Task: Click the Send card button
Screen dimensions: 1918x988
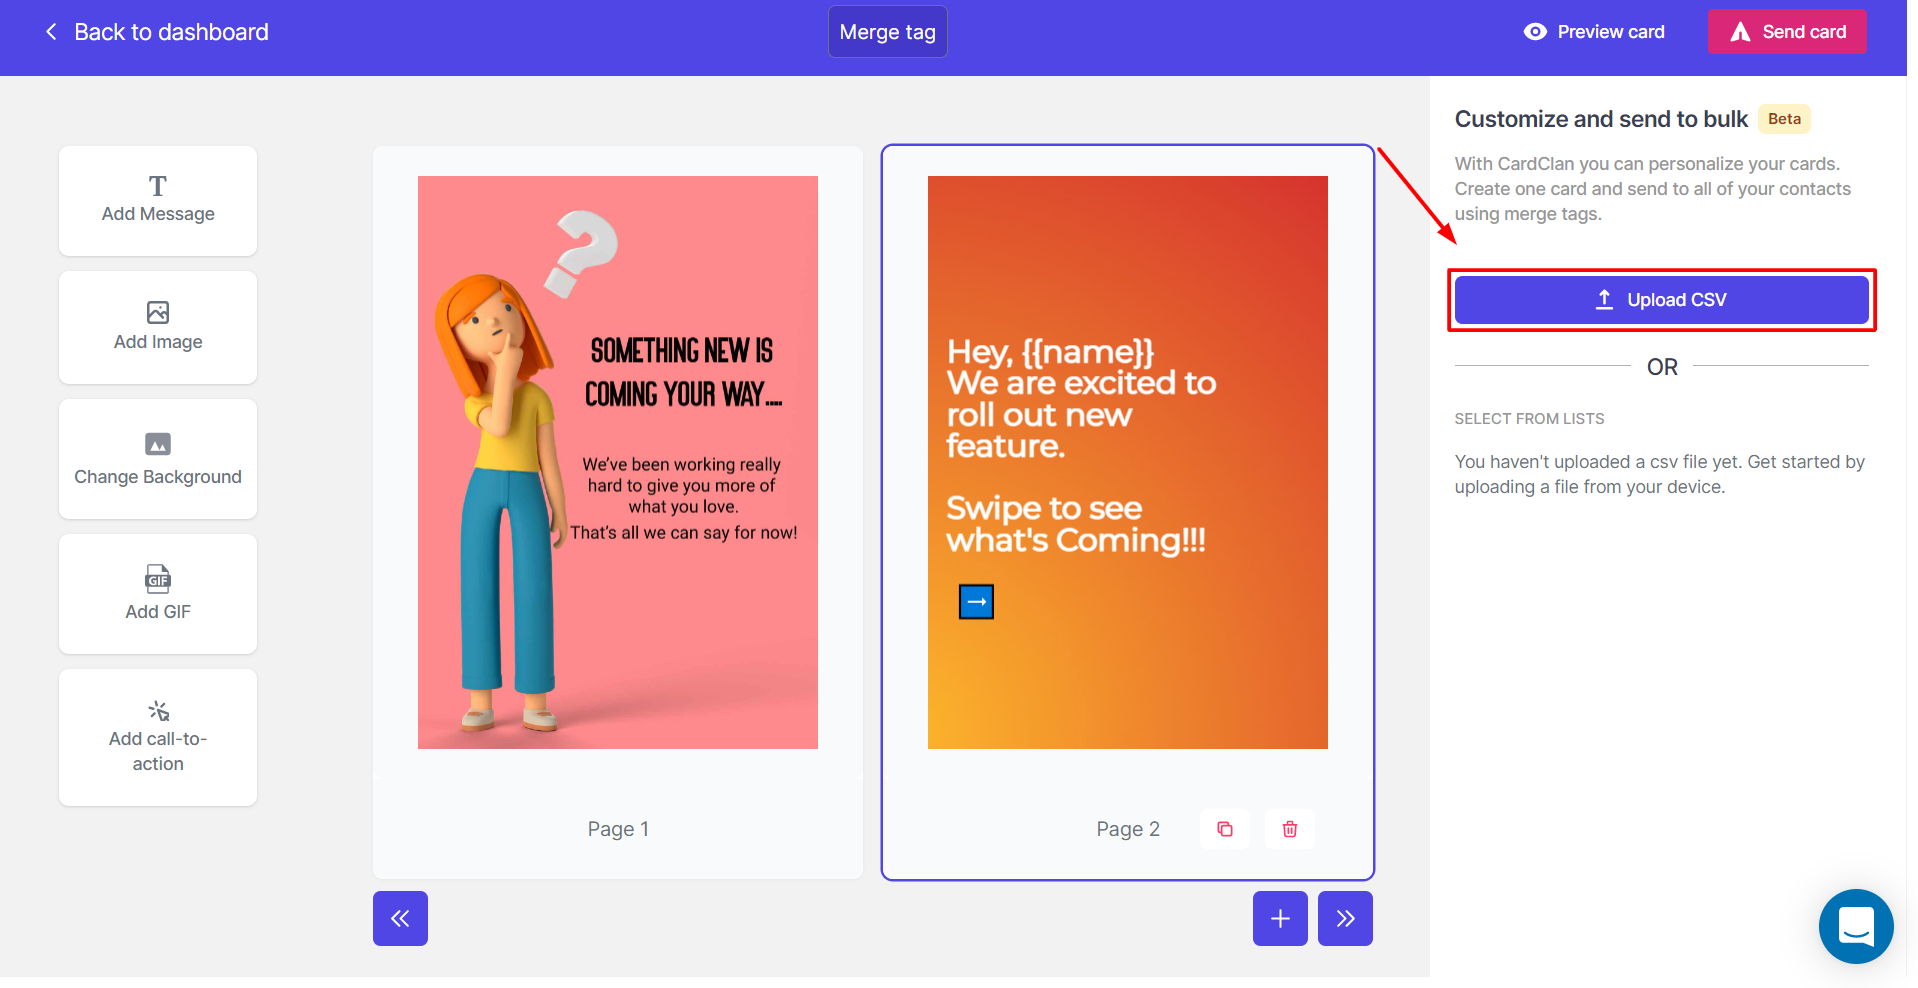Action: coord(1787,32)
